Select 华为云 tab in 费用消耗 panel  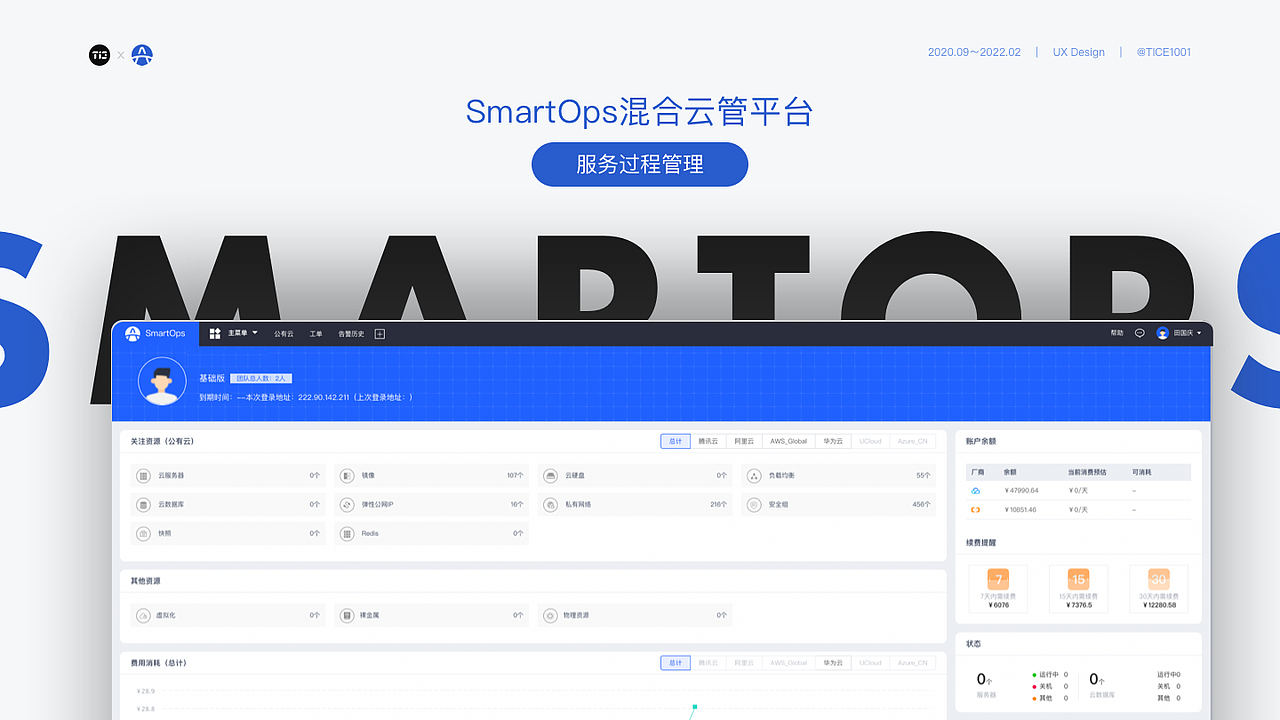pyautogui.click(x=834, y=663)
